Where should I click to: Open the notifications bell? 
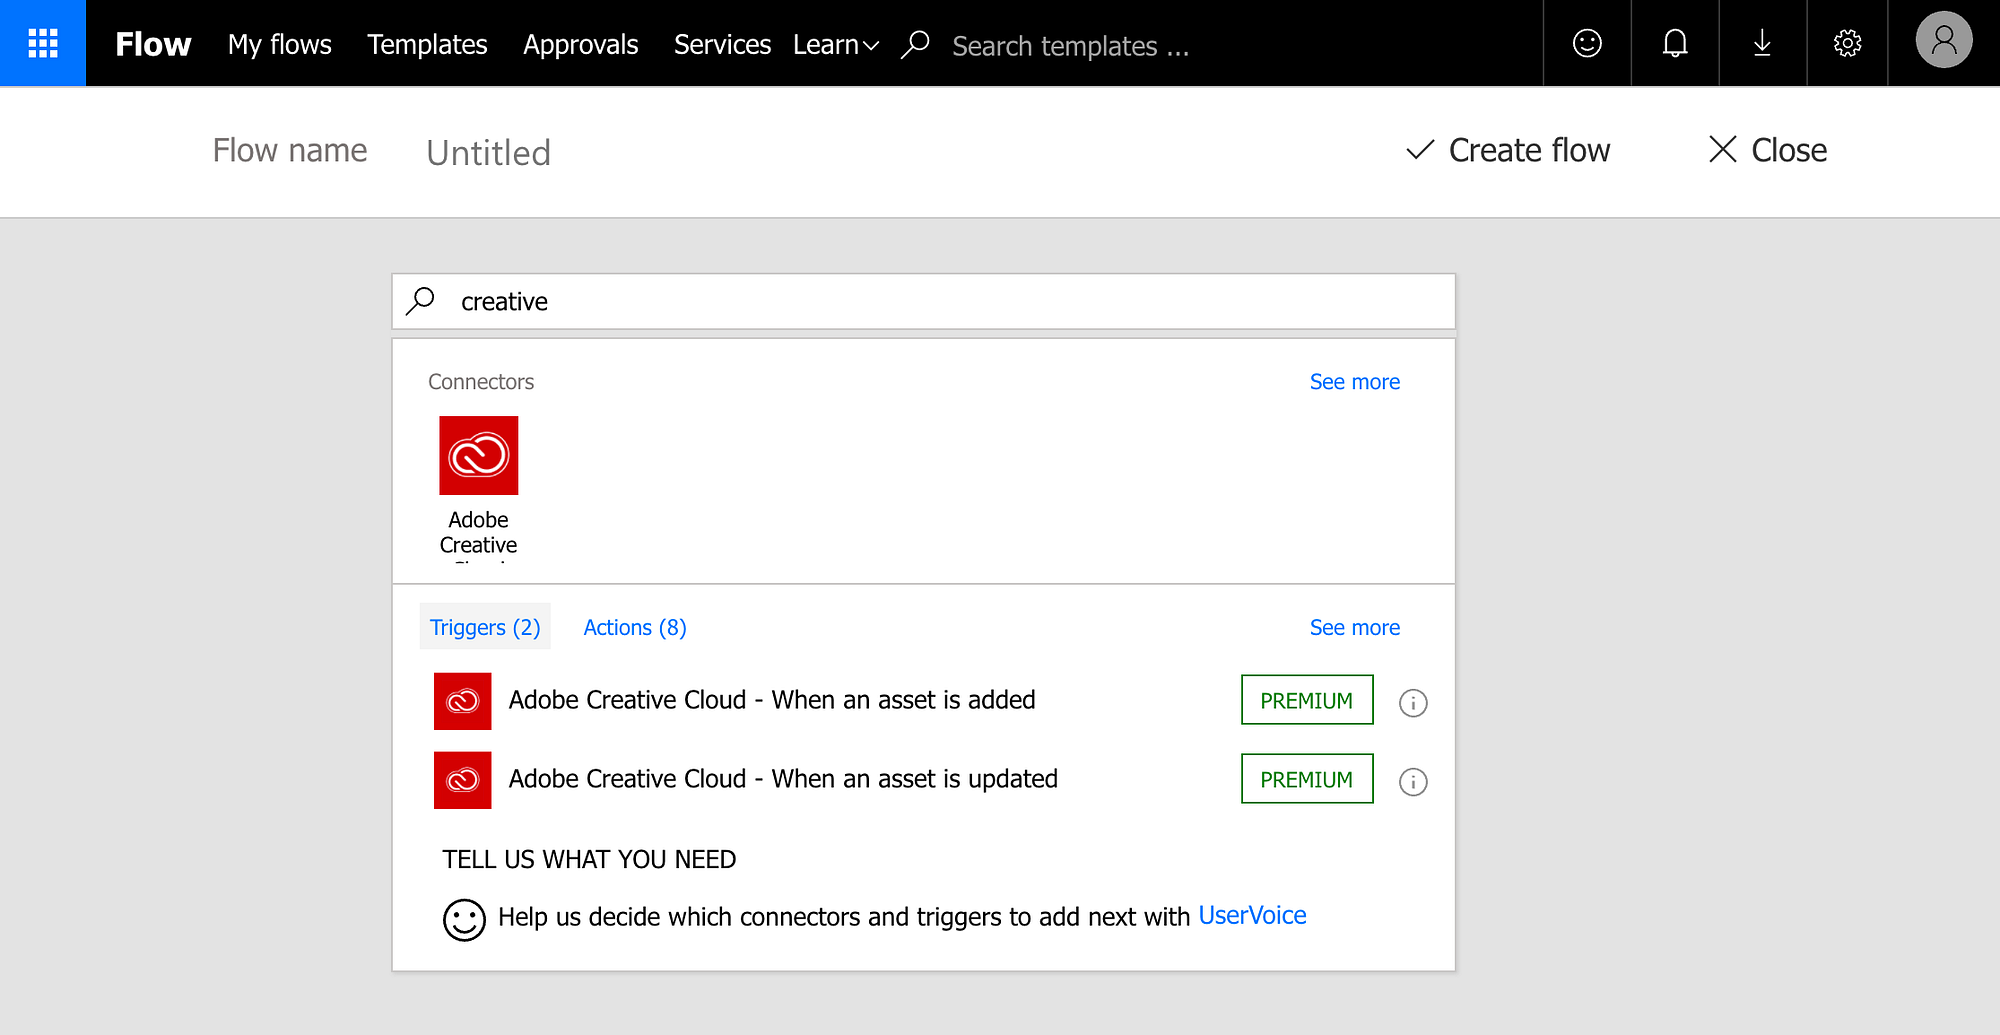(1675, 43)
